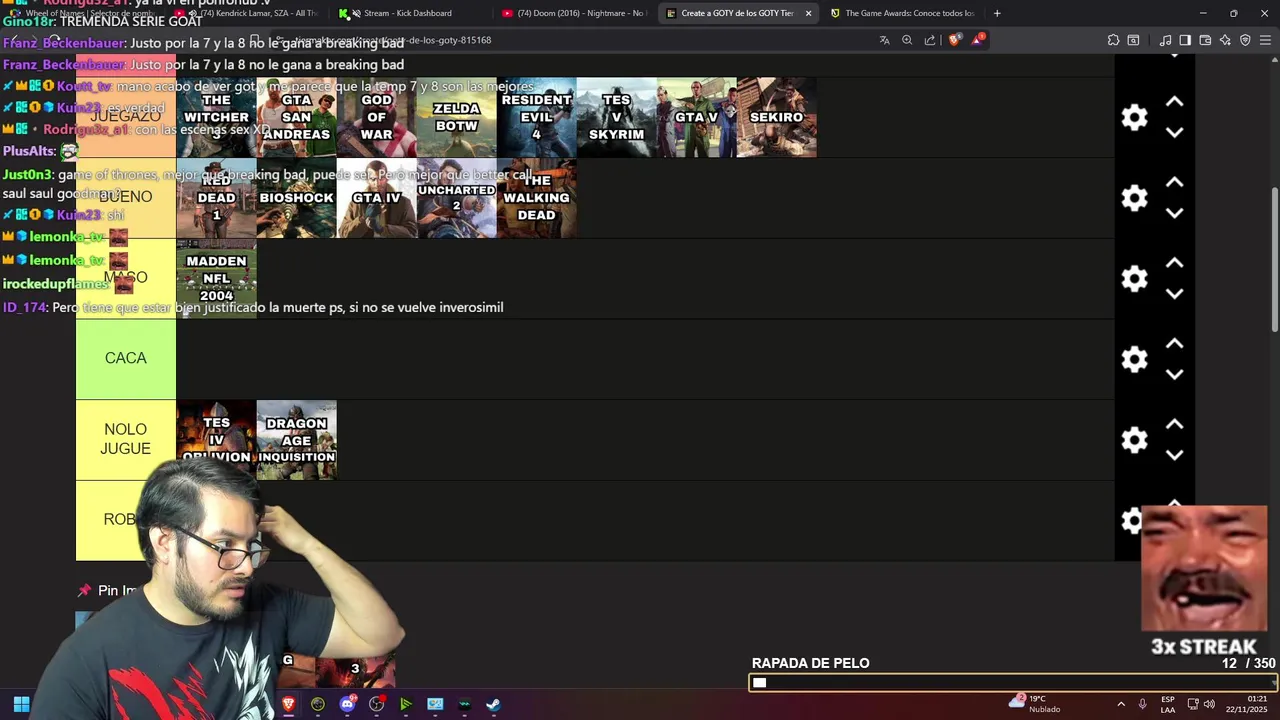
Task: Move the MASO row down with its arrow
Action: 1175,294
